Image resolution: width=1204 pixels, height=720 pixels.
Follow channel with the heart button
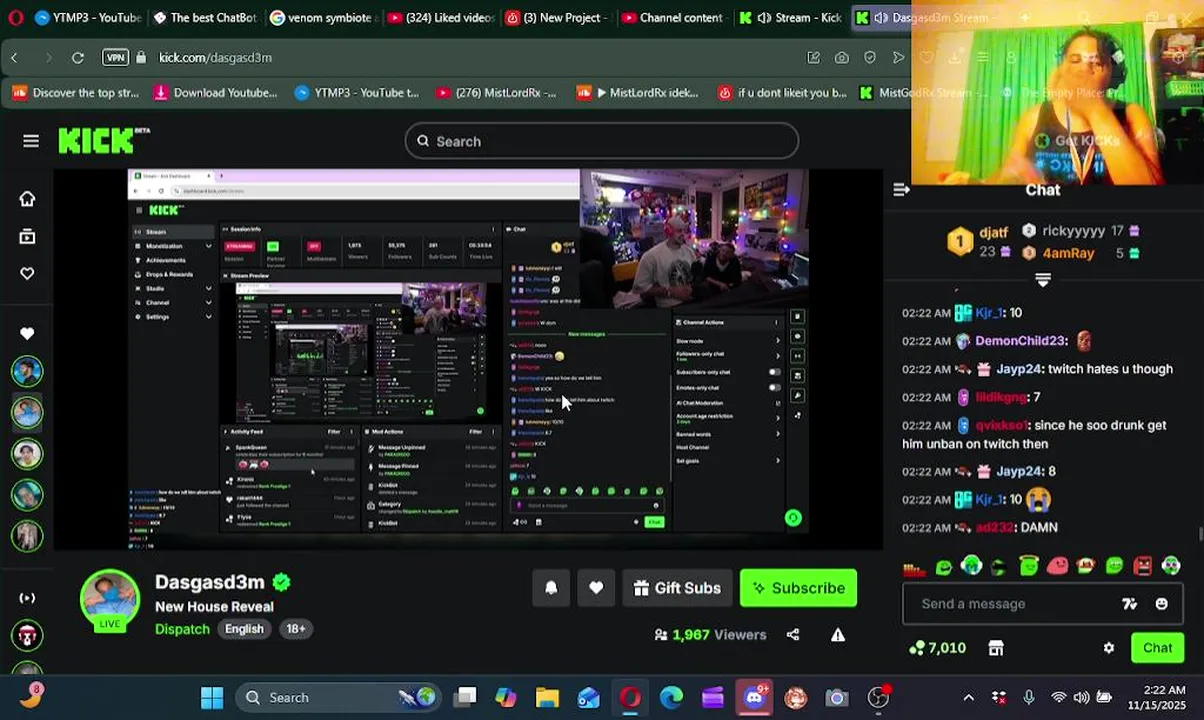coord(596,588)
